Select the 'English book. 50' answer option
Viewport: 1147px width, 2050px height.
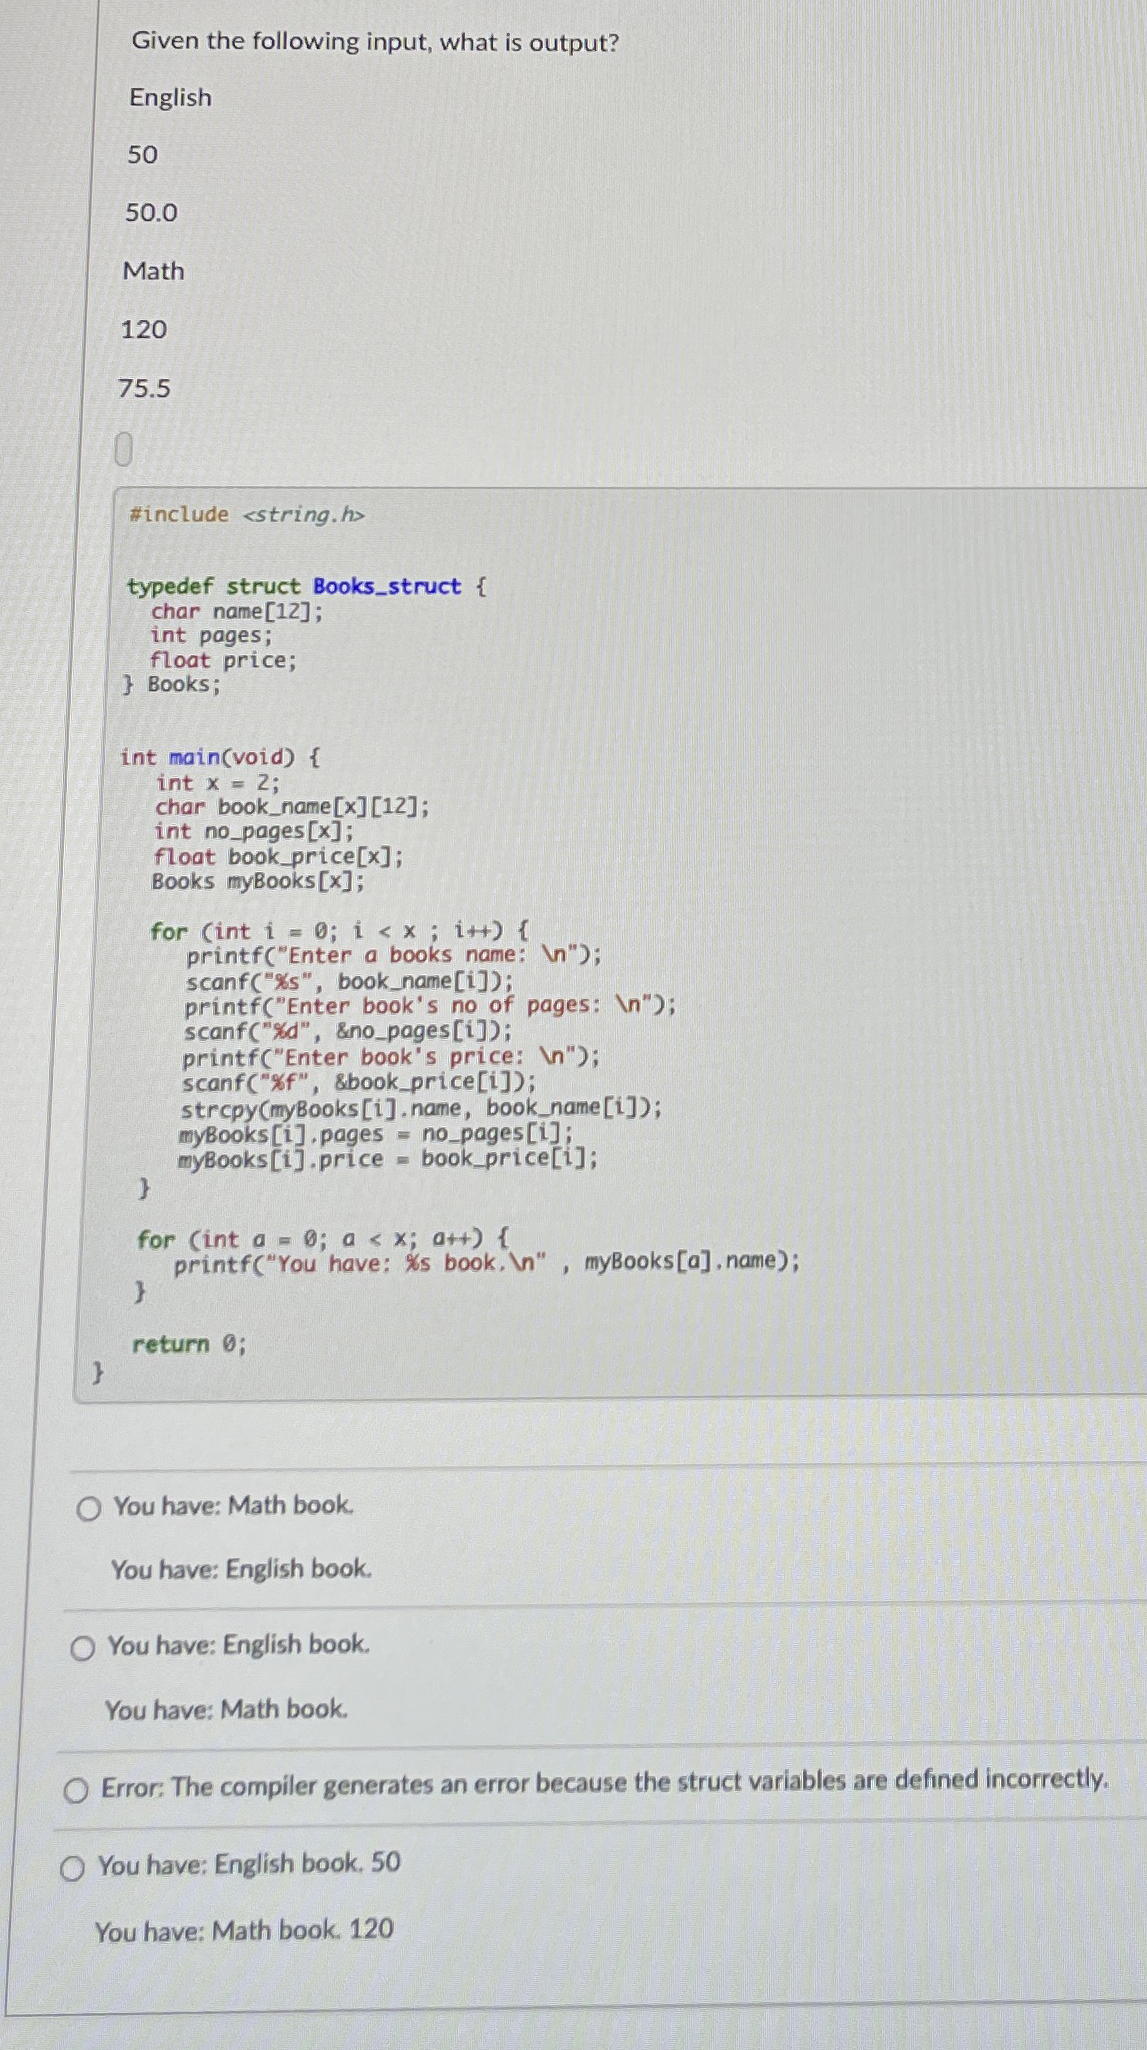pyautogui.click(x=72, y=1869)
